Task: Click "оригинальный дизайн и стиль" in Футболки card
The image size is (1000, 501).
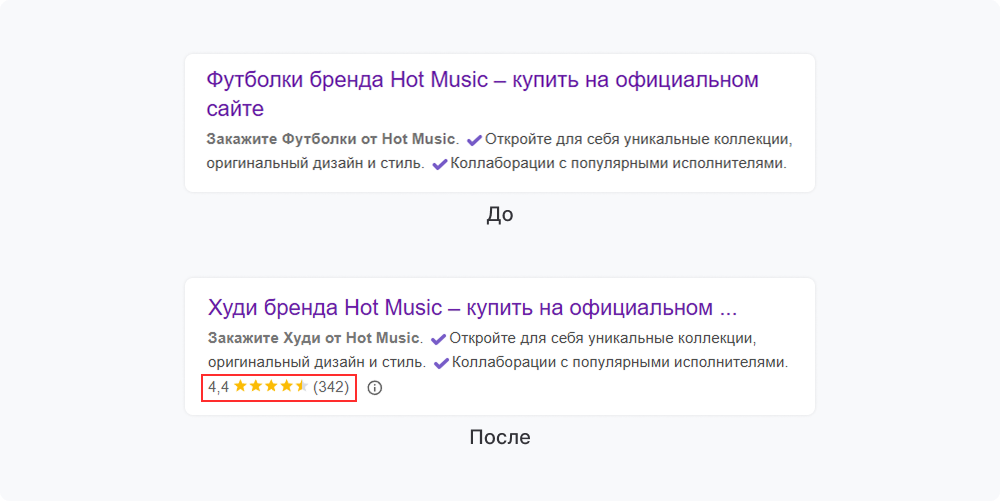Action: click(x=315, y=164)
